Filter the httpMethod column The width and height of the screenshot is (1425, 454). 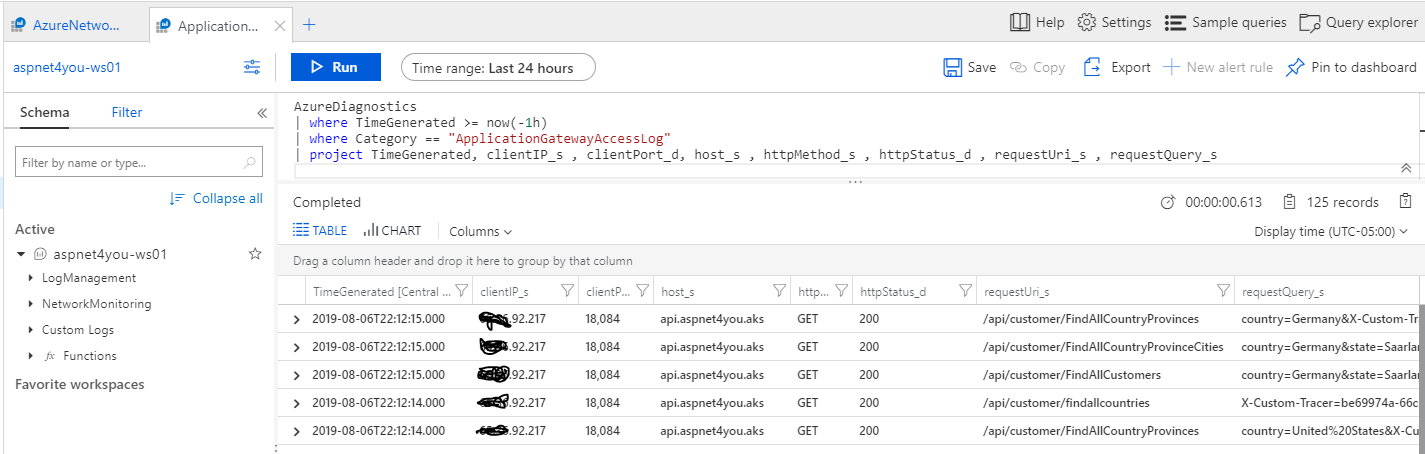pos(839,291)
